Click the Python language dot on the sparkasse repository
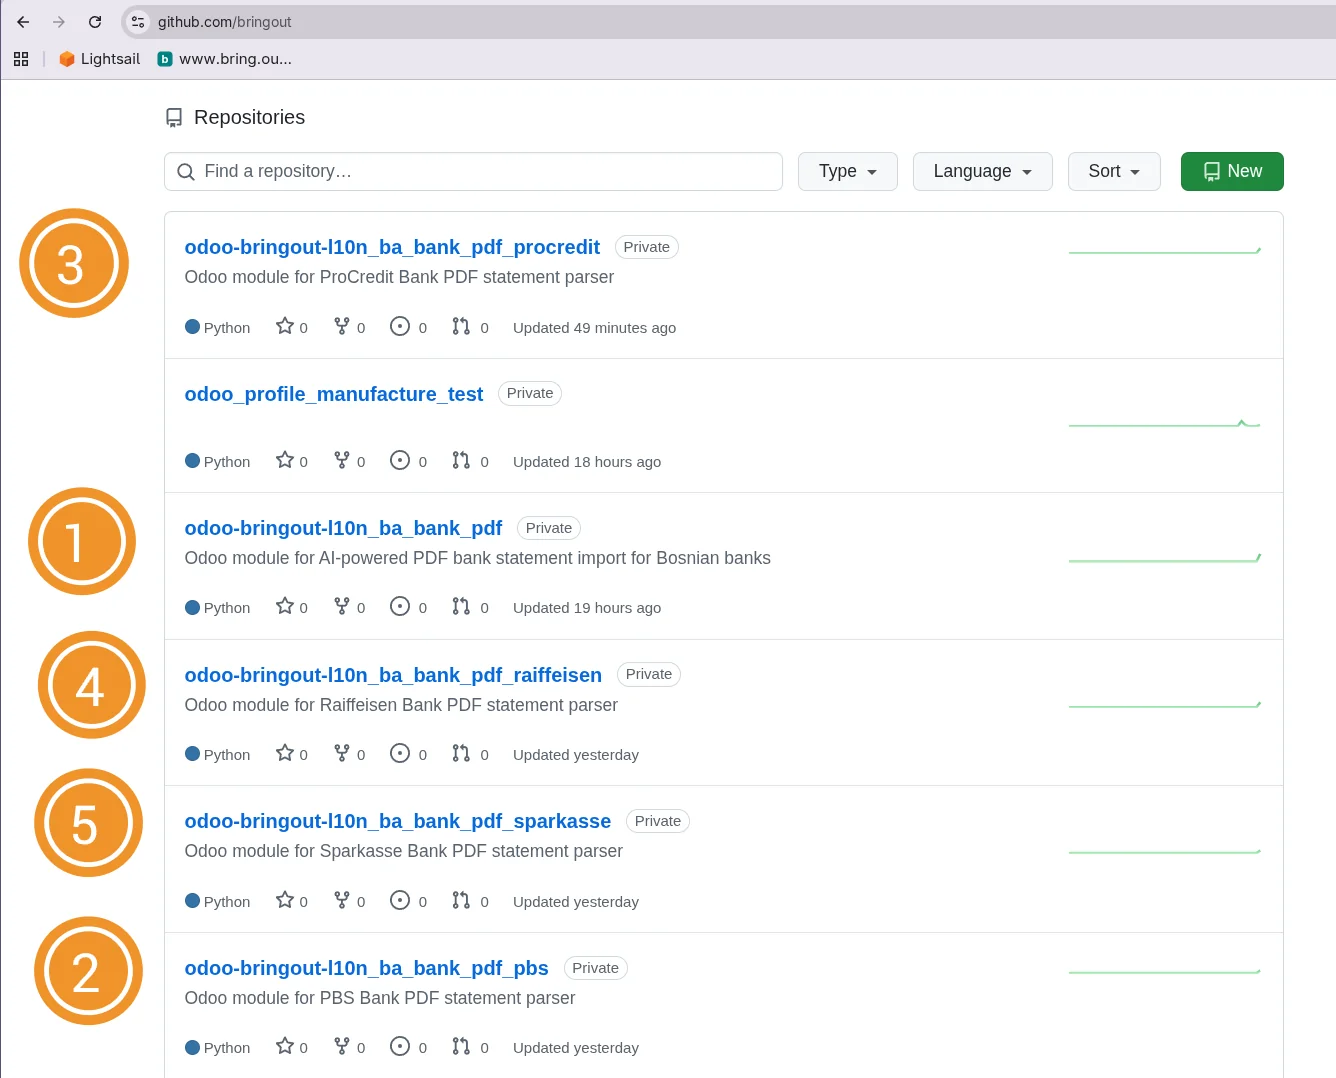This screenshot has width=1336, height=1078. 191,900
